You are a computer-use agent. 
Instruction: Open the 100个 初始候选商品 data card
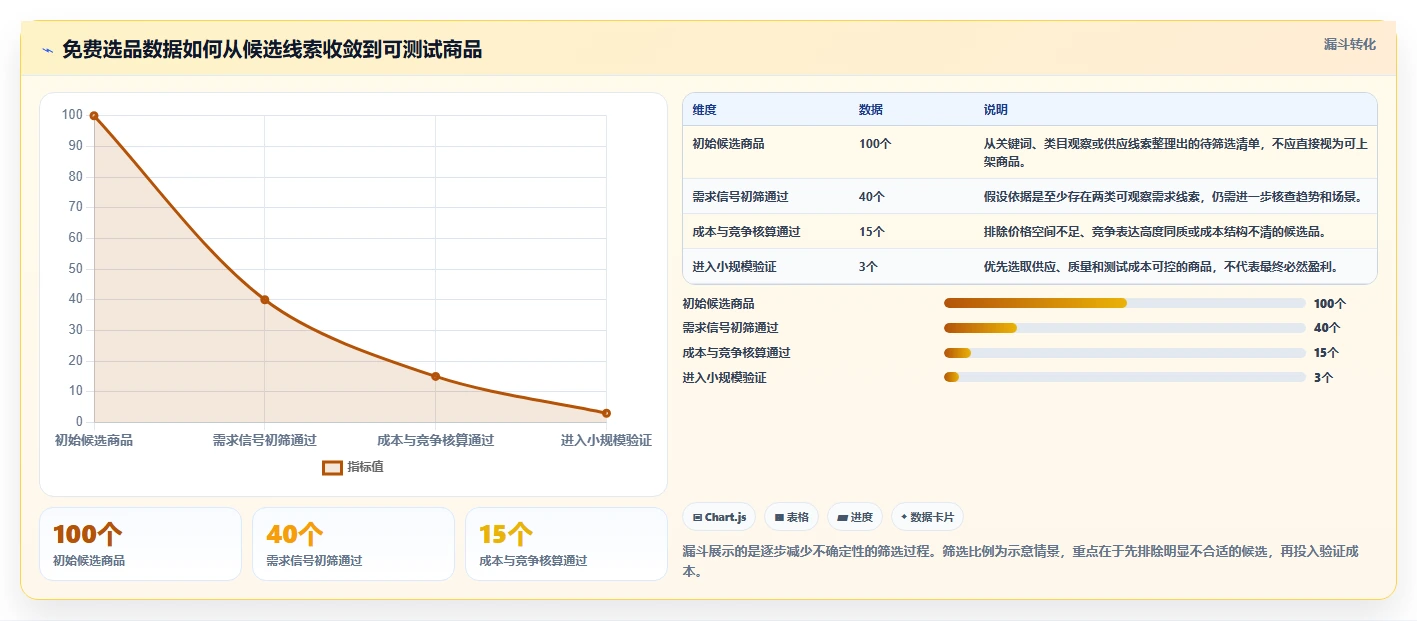pos(140,544)
